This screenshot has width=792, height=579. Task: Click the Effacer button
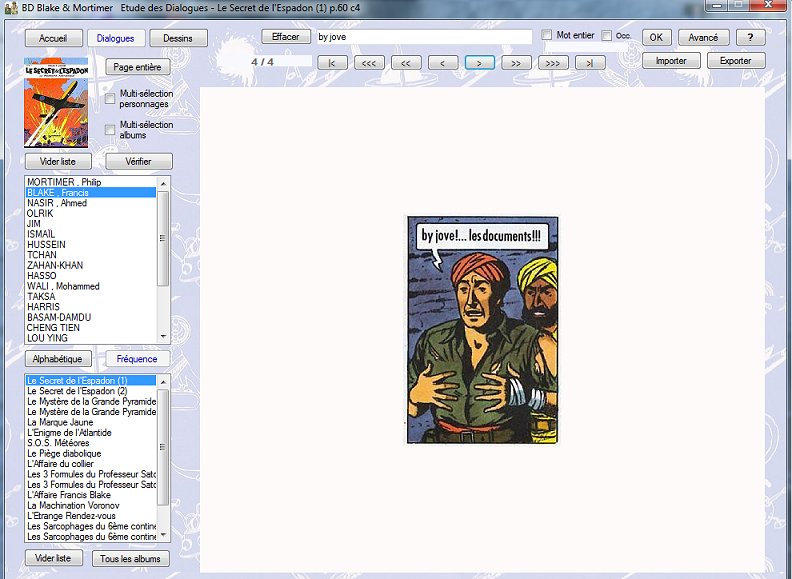click(285, 36)
